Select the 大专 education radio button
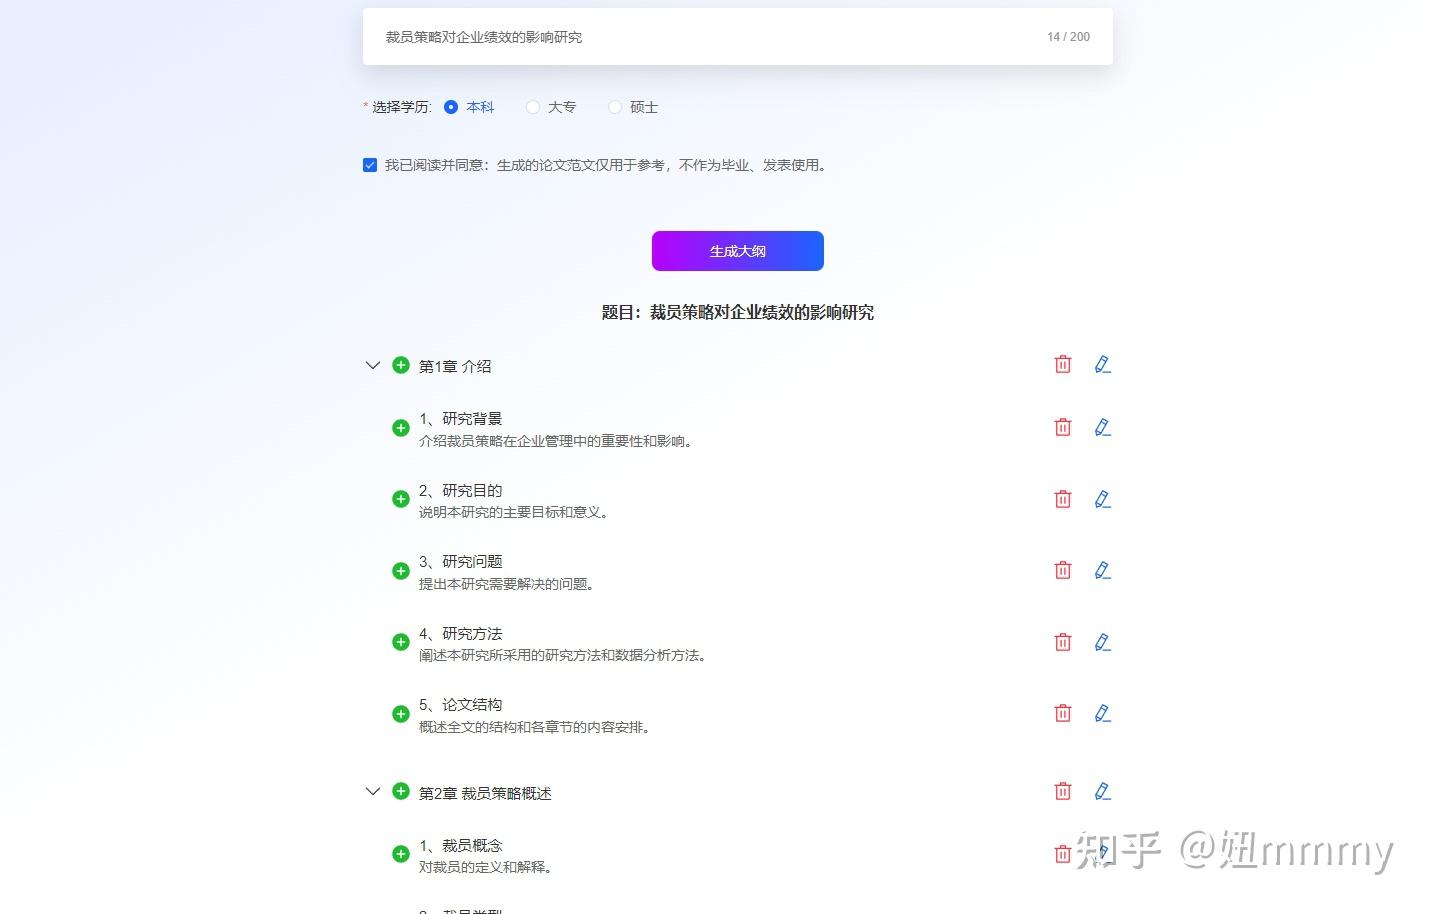1429x914 pixels. (533, 107)
